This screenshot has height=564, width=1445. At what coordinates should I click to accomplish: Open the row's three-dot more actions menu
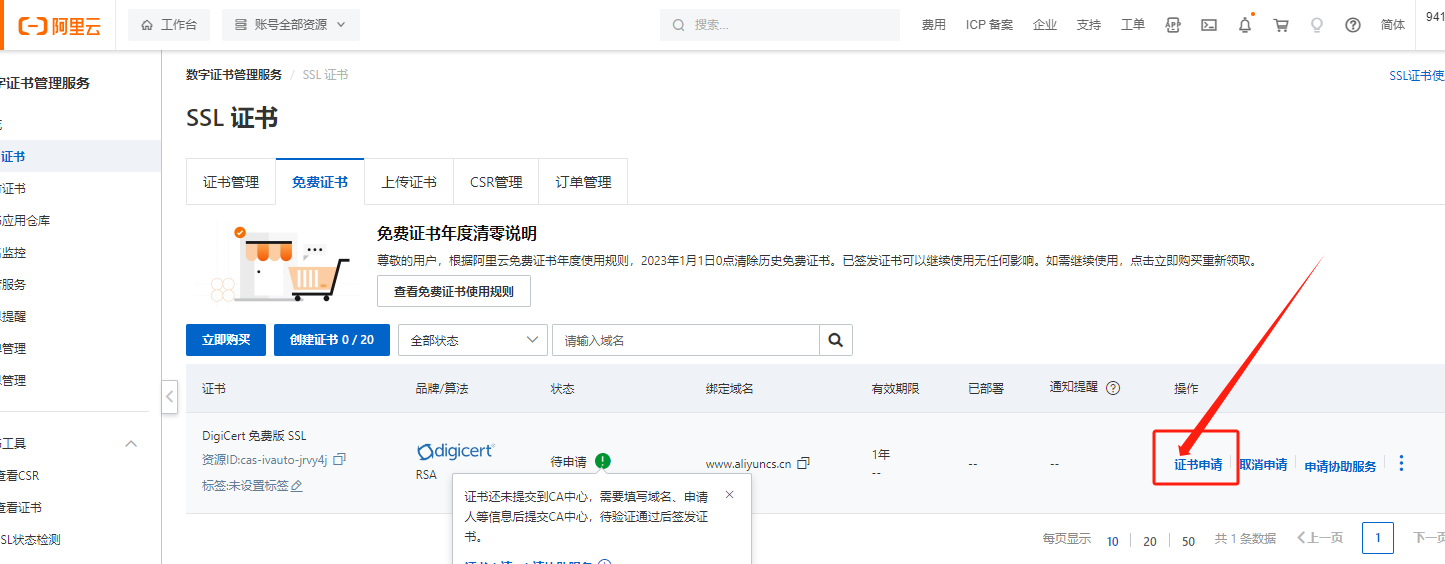click(1401, 463)
